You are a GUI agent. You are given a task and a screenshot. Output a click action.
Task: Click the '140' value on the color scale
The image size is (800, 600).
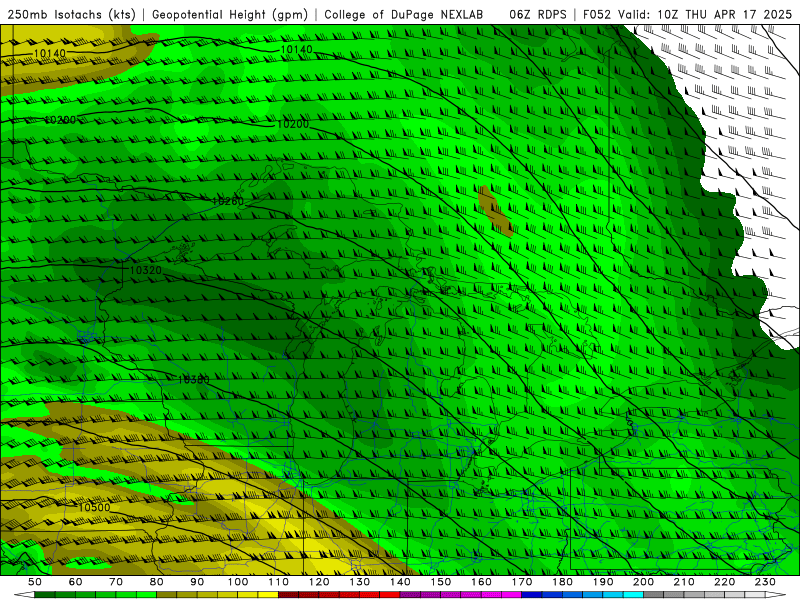400,582
